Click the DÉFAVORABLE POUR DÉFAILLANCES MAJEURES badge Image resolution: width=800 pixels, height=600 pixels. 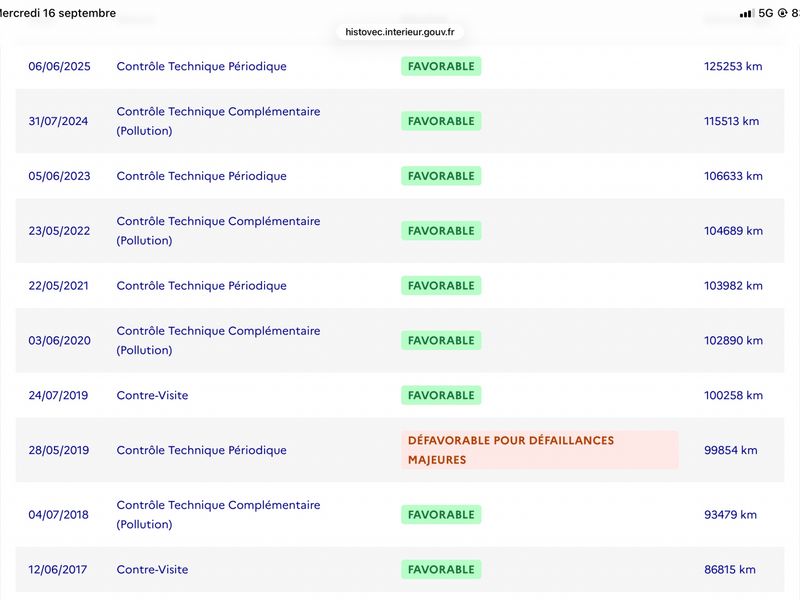539,449
